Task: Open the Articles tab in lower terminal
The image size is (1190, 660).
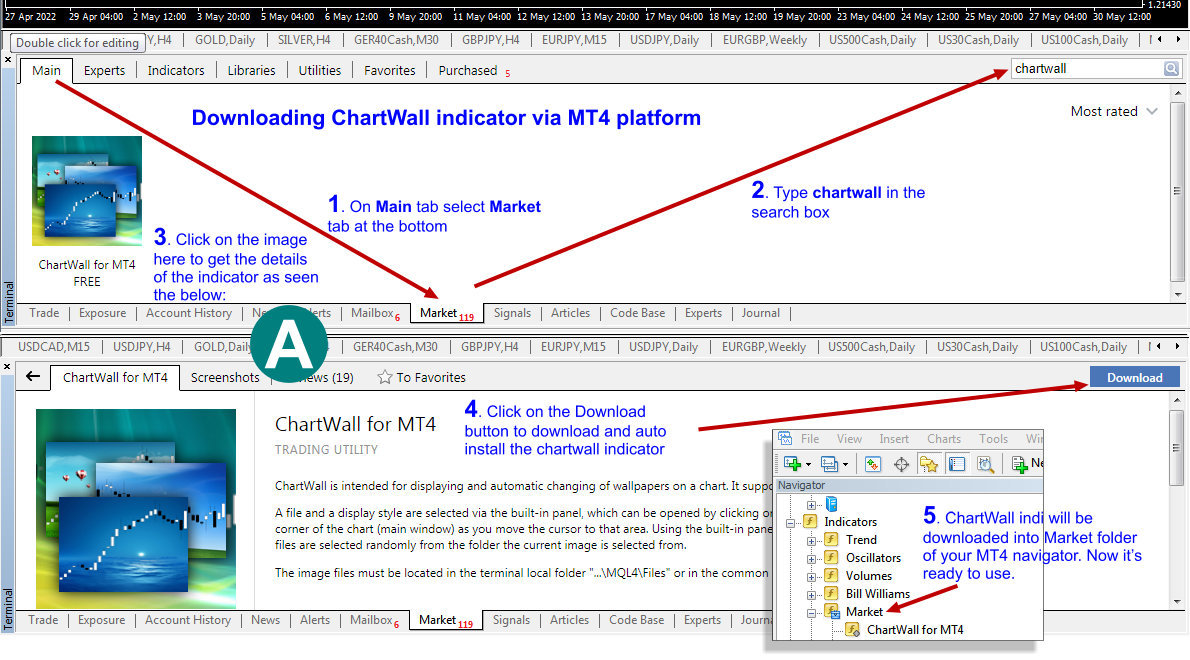Action: coord(569,620)
